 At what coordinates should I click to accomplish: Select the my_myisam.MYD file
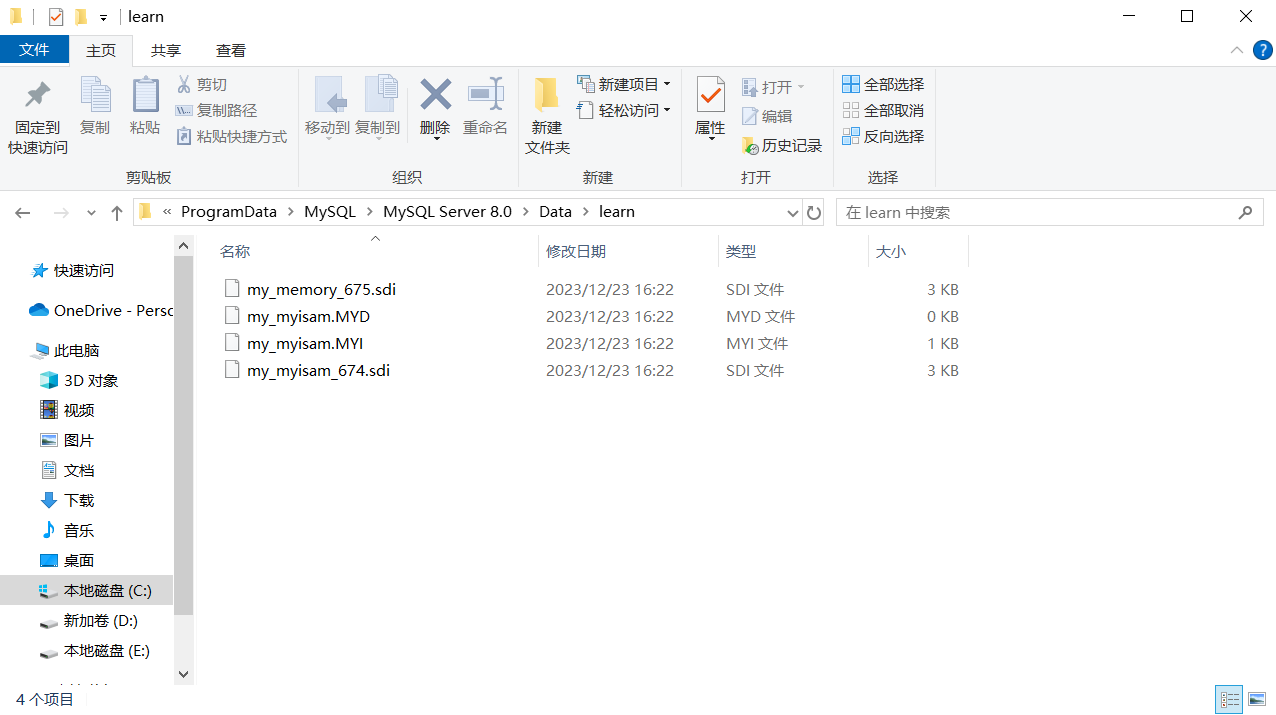[x=308, y=317]
